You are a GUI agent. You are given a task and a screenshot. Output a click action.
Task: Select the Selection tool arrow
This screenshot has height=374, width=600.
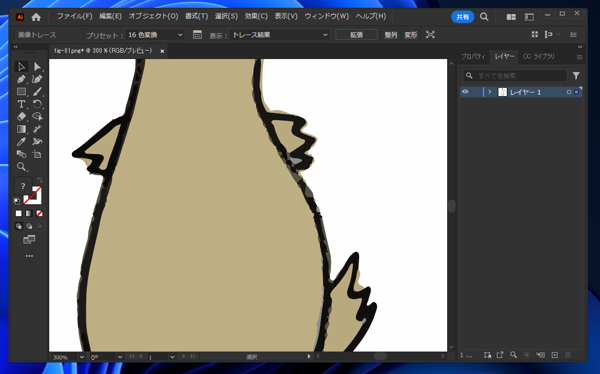(21, 67)
